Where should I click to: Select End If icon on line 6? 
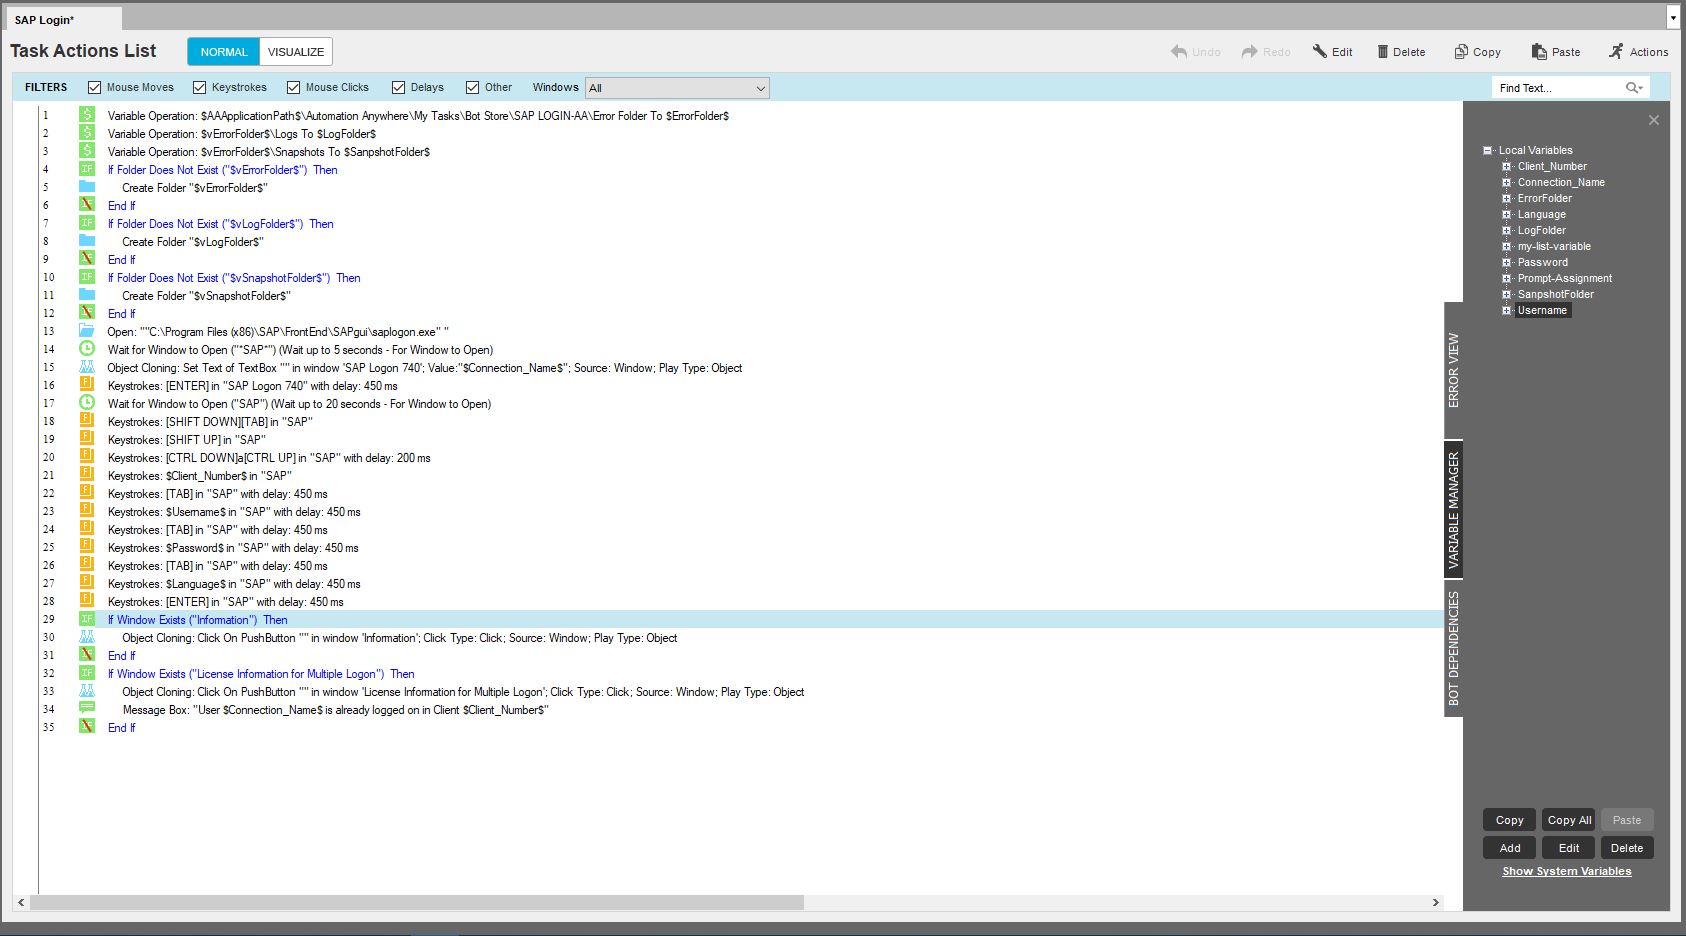click(87, 205)
